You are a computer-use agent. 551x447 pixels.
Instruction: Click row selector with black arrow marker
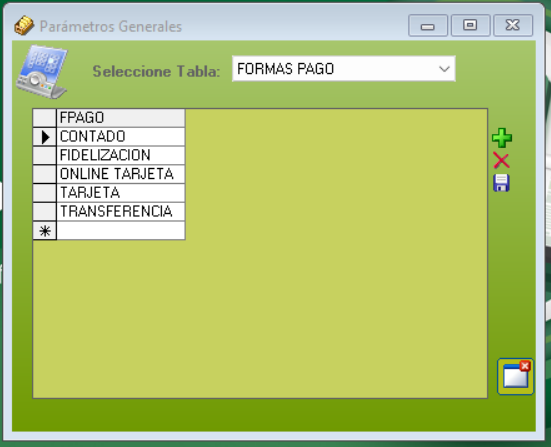(45, 137)
